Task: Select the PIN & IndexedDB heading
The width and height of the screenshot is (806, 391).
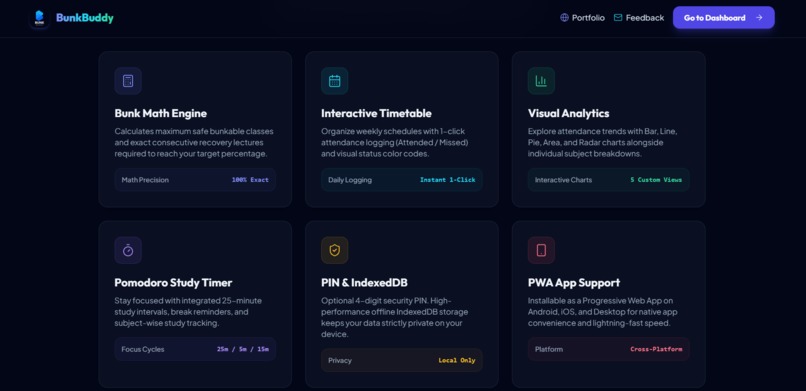Action: pyautogui.click(x=364, y=283)
